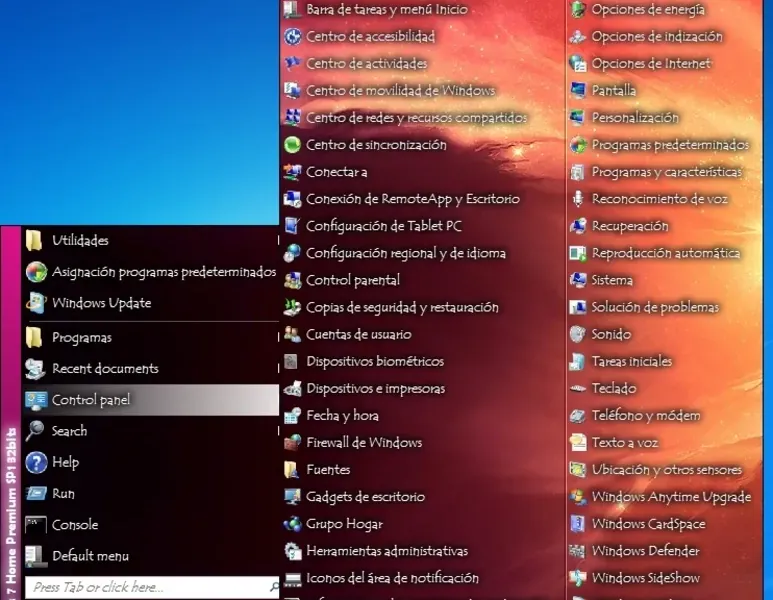The height and width of the screenshot is (600, 773).
Task: Click the Teclado keyboard icon
Action: pyautogui.click(x=578, y=388)
